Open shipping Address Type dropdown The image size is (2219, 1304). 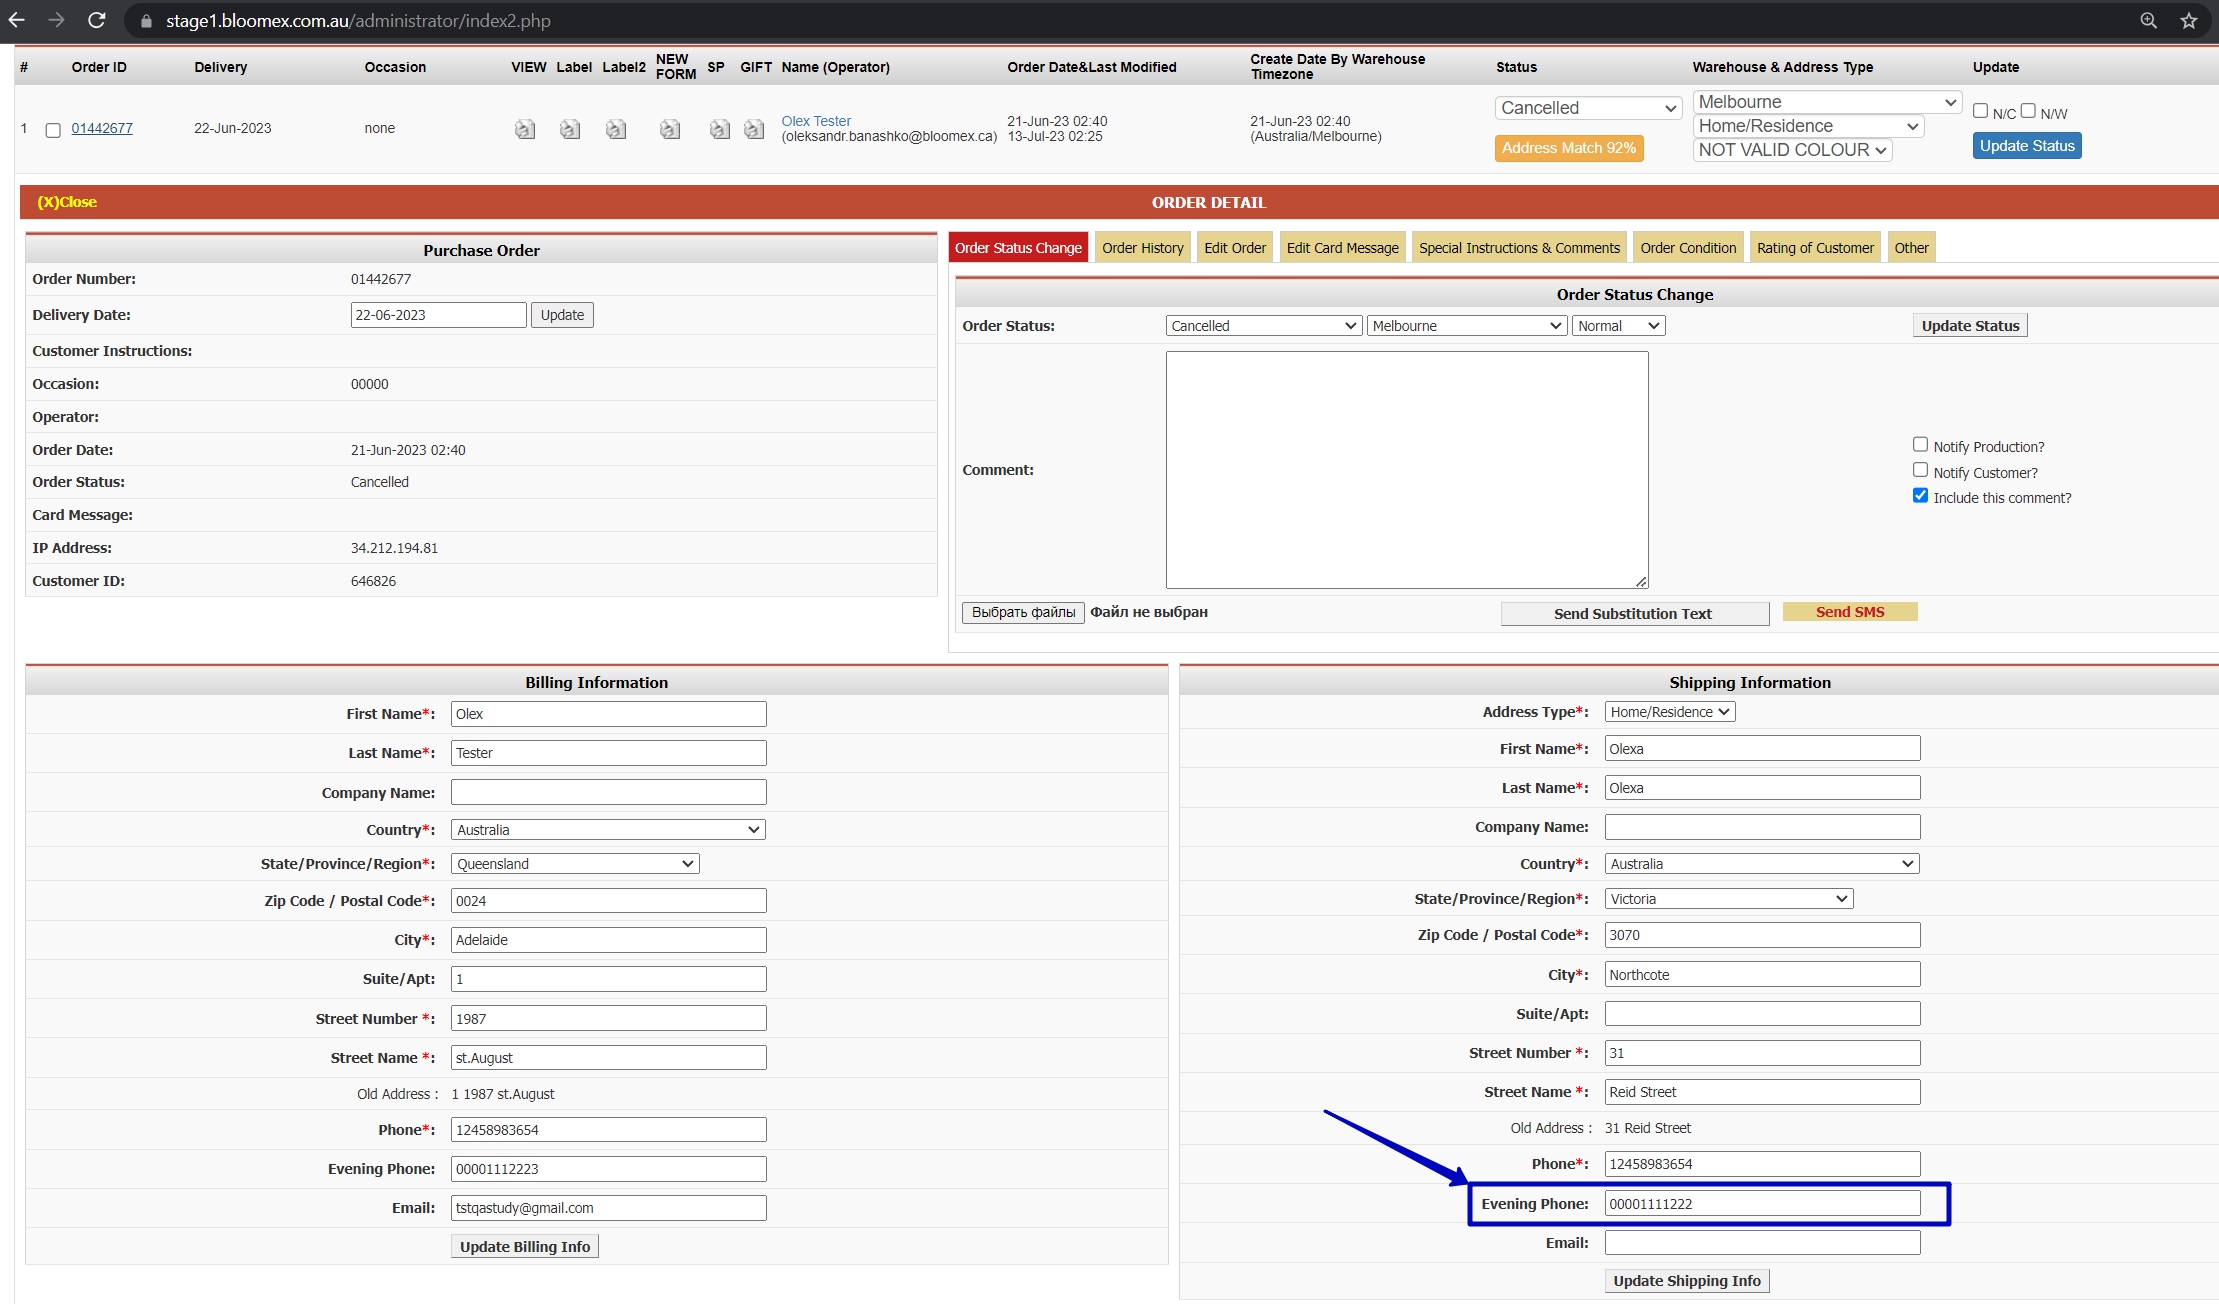pos(1670,712)
